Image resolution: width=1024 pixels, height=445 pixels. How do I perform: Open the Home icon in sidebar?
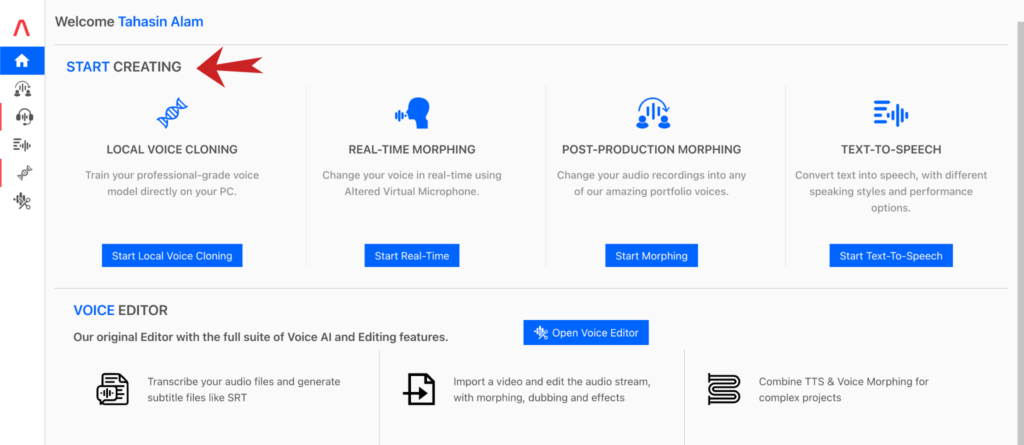click(x=22, y=61)
